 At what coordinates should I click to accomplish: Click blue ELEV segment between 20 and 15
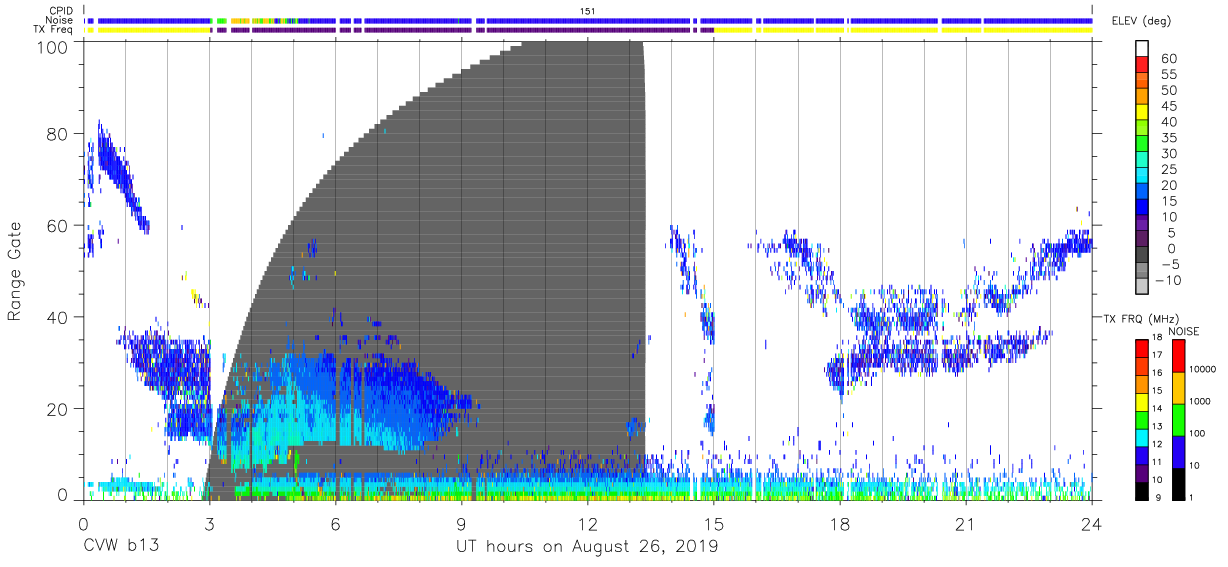point(1143,192)
